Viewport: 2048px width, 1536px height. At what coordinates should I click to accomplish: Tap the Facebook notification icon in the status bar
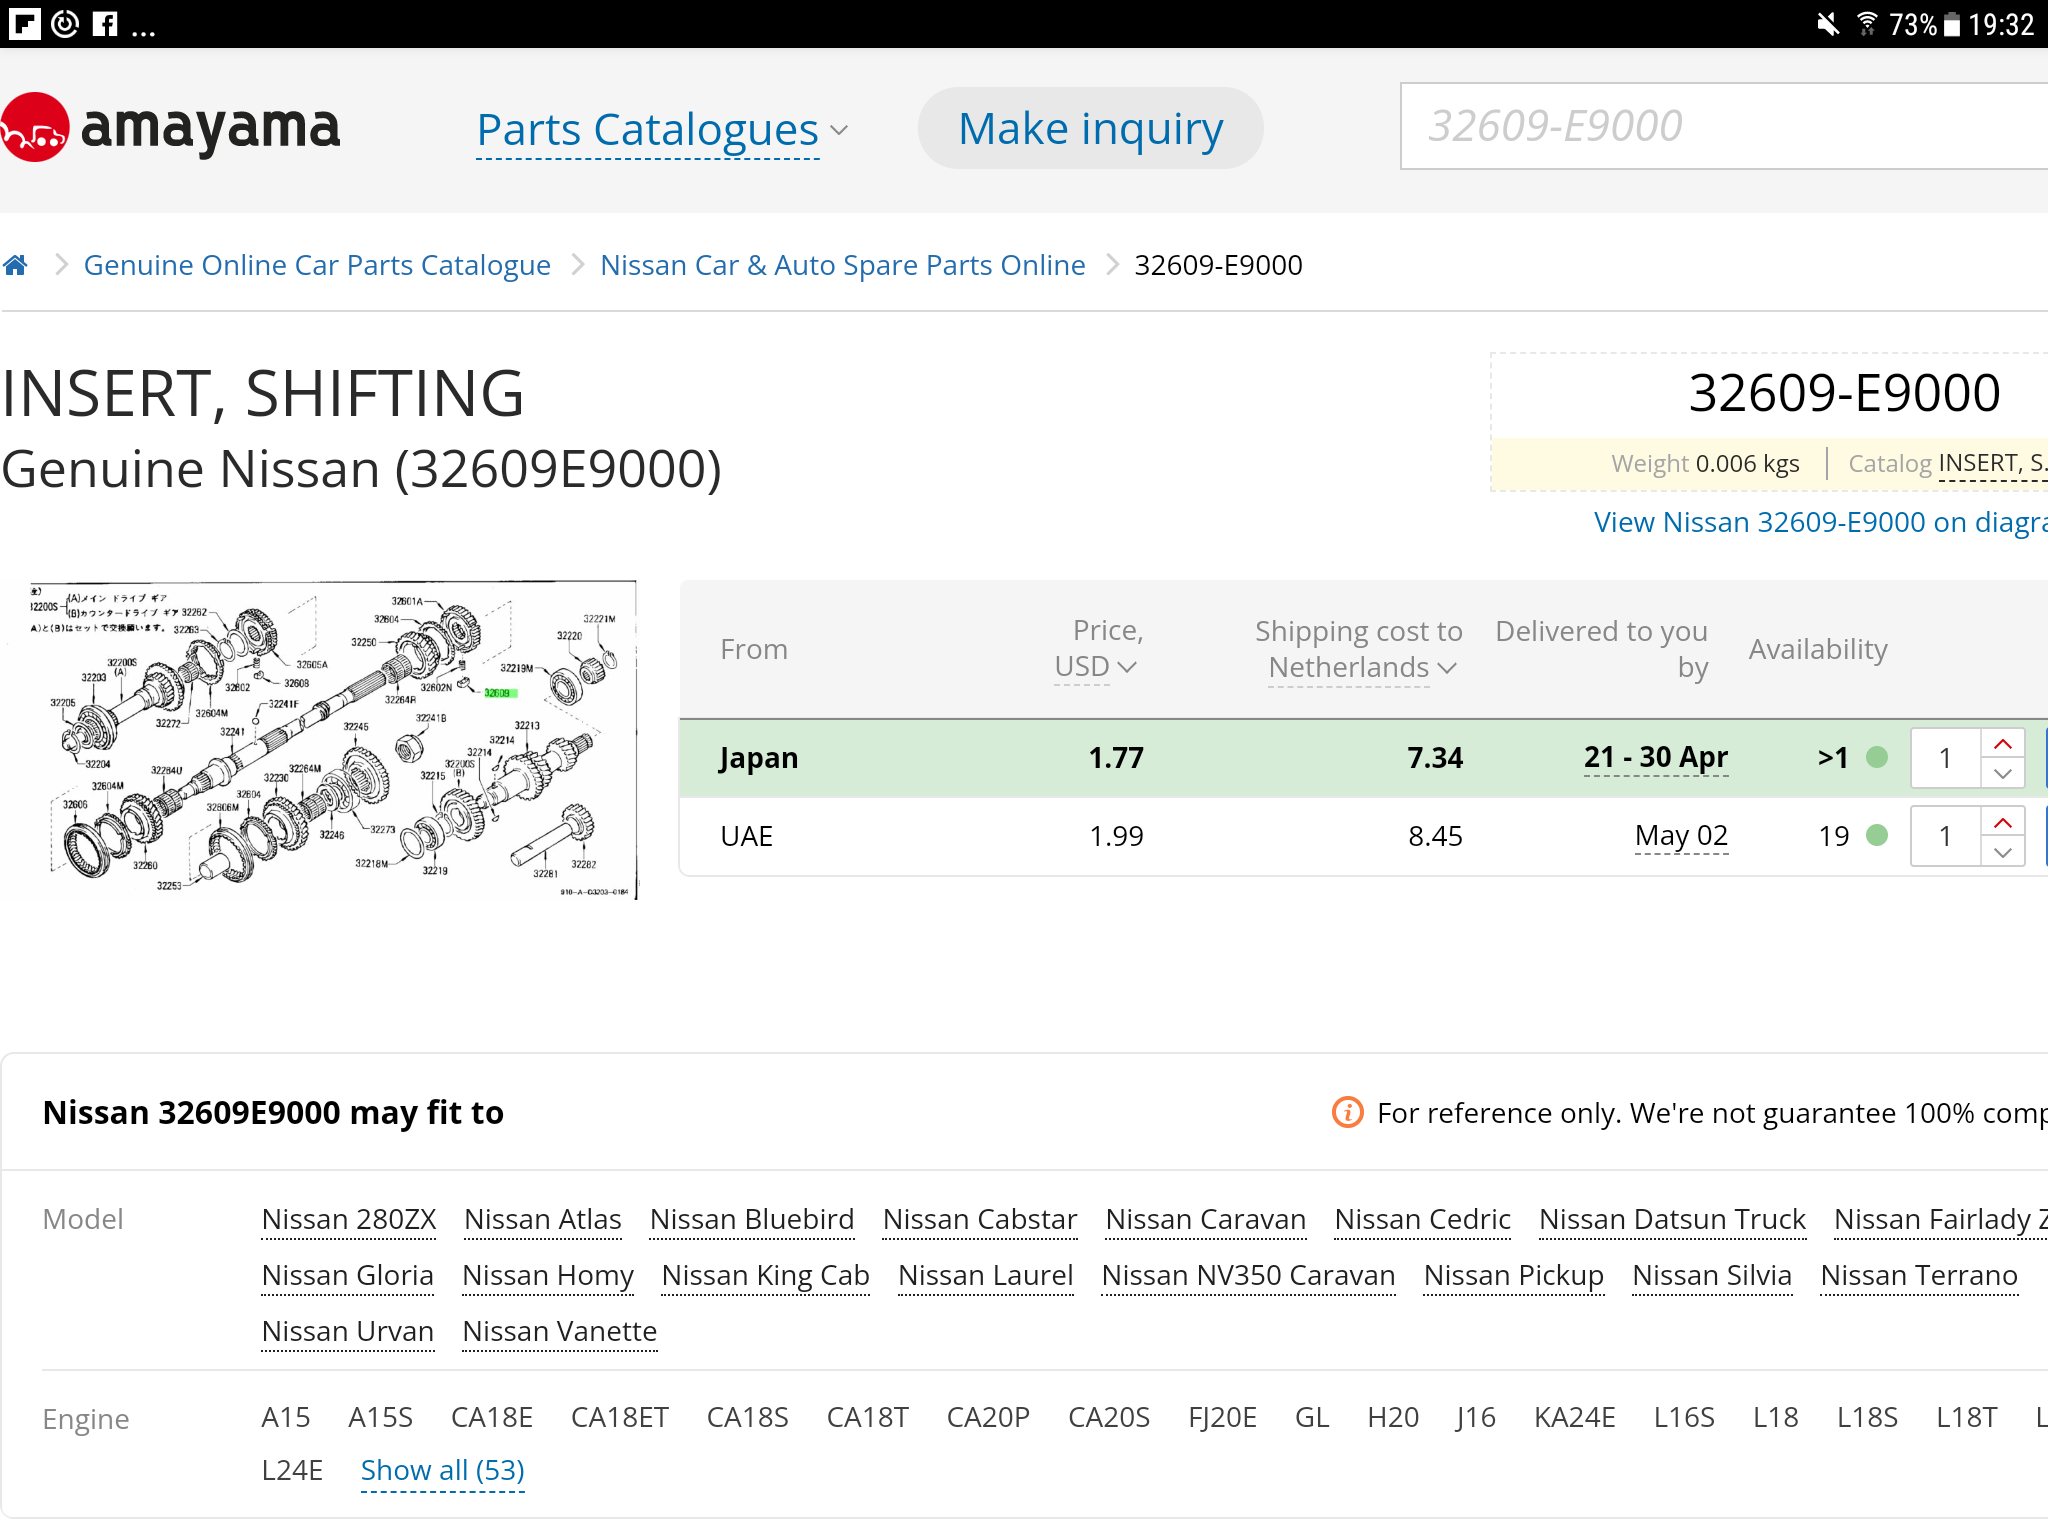tap(105, 23)
